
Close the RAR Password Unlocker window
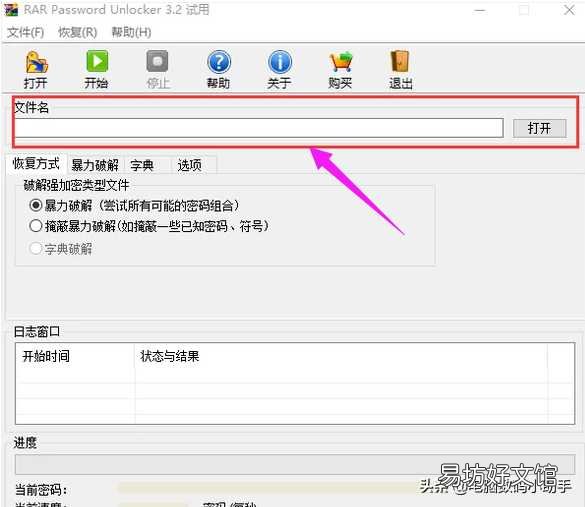point(569,10)
